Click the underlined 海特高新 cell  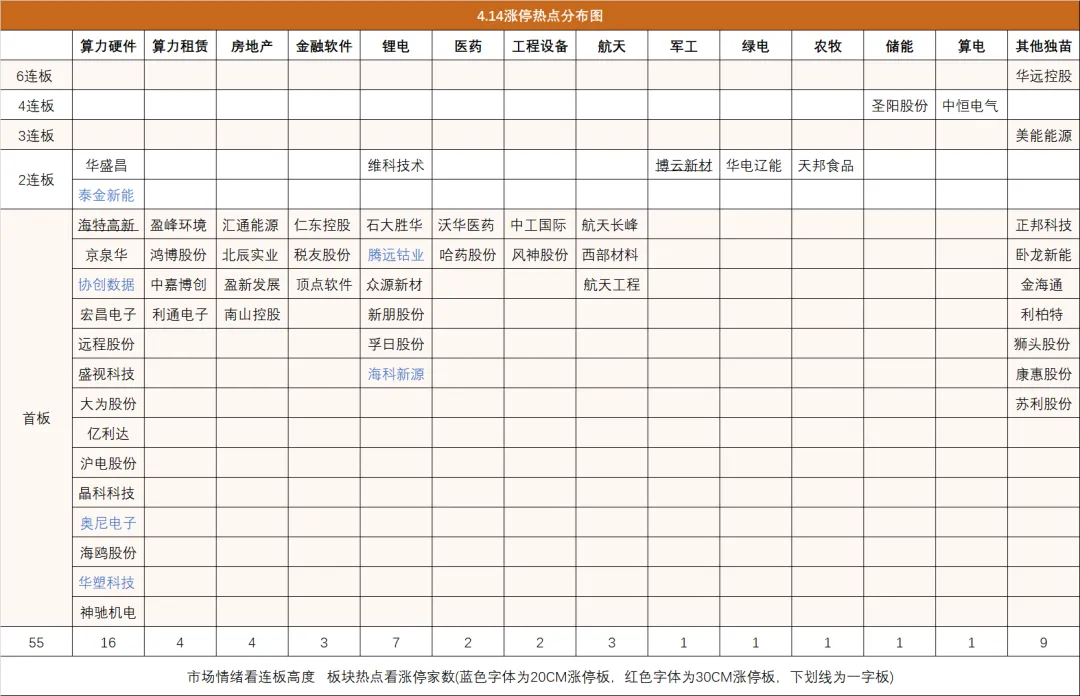[x=107, y=225]
